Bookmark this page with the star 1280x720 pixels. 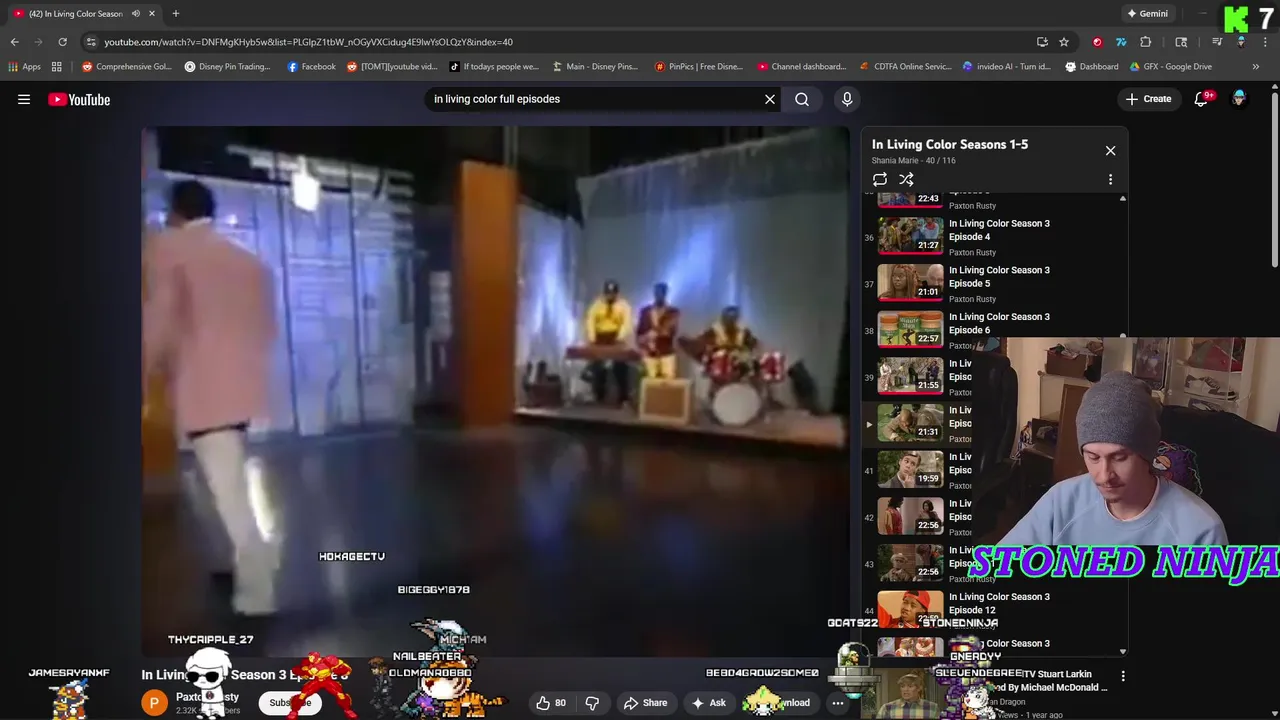(x=1064, y=42)
